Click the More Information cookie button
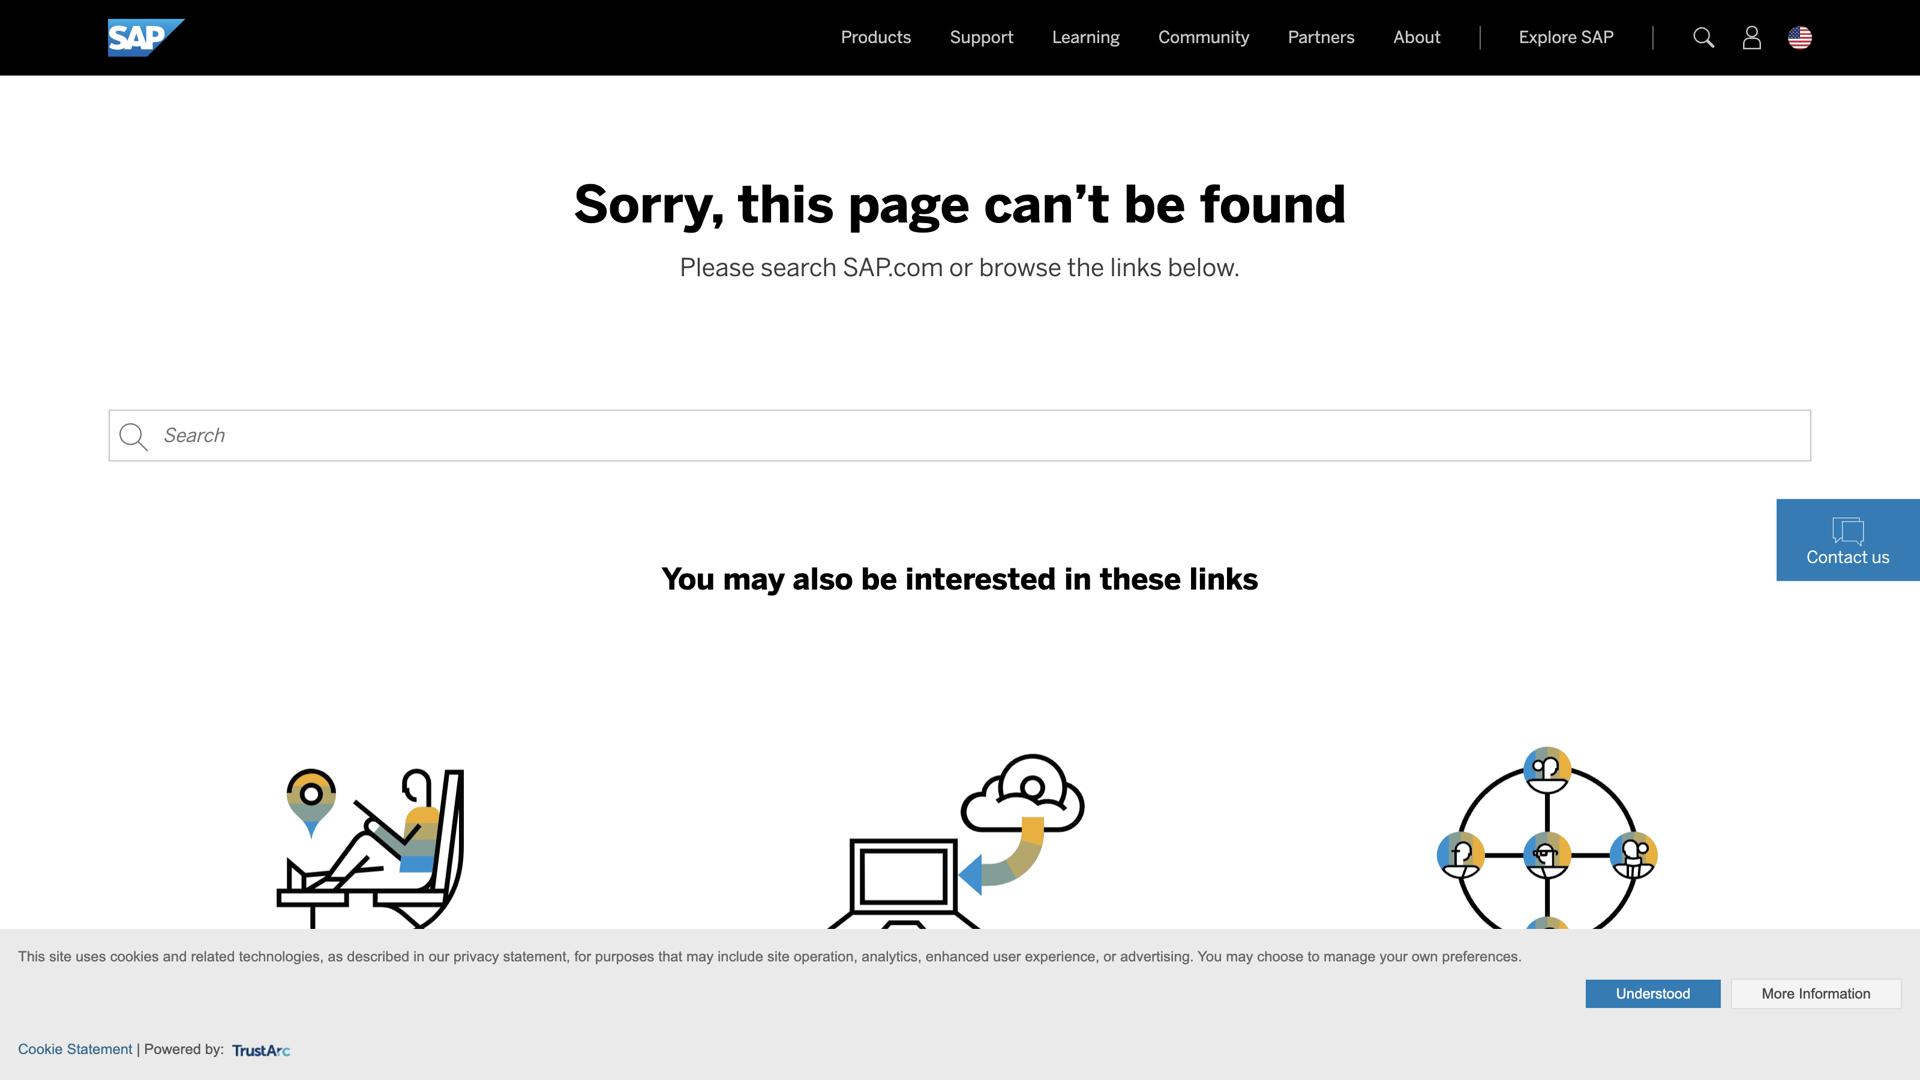 (1815, 994)
